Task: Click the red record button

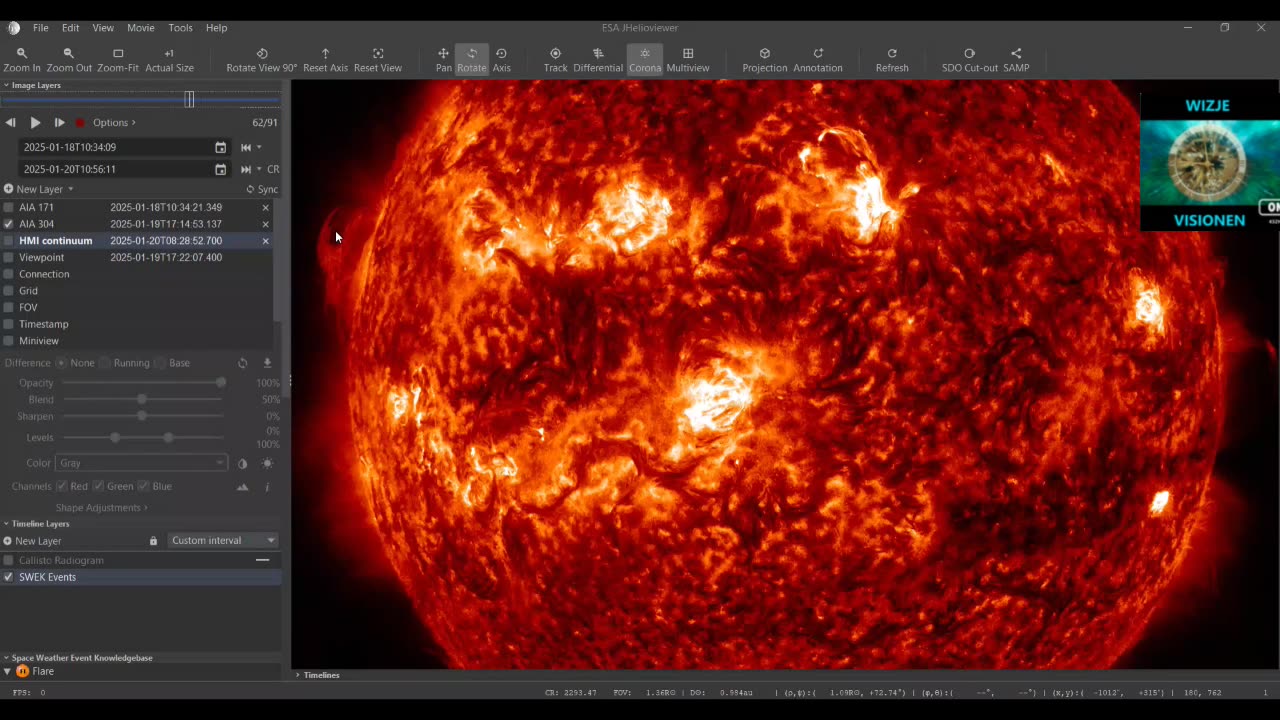Action: (x=80, y=123)
